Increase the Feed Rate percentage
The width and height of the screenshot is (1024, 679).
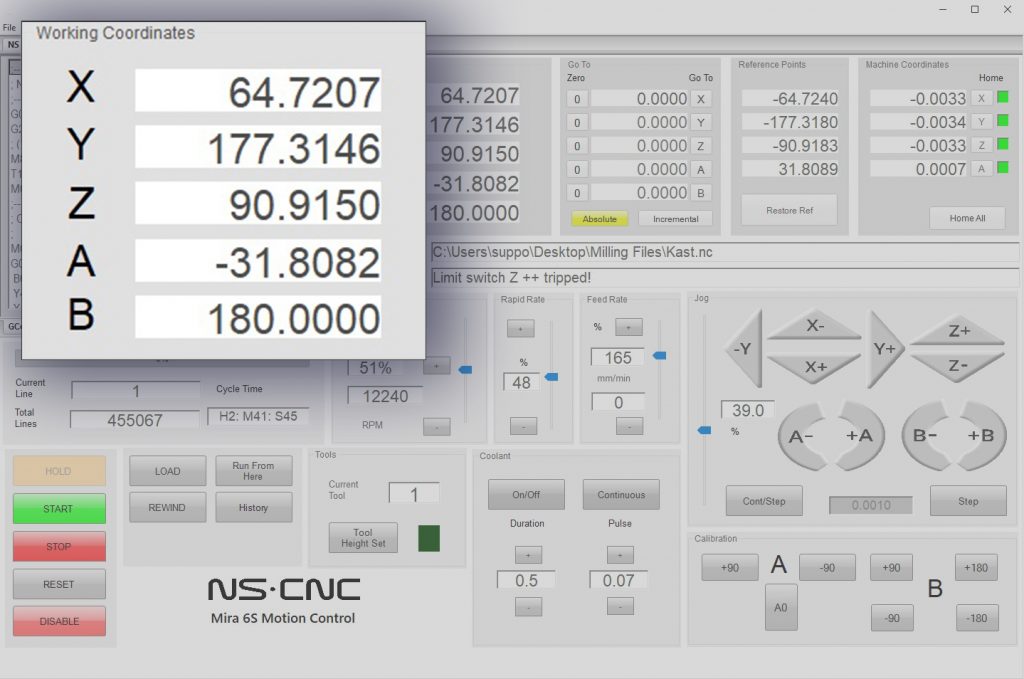pyautogui.click(x=629, y=327)
